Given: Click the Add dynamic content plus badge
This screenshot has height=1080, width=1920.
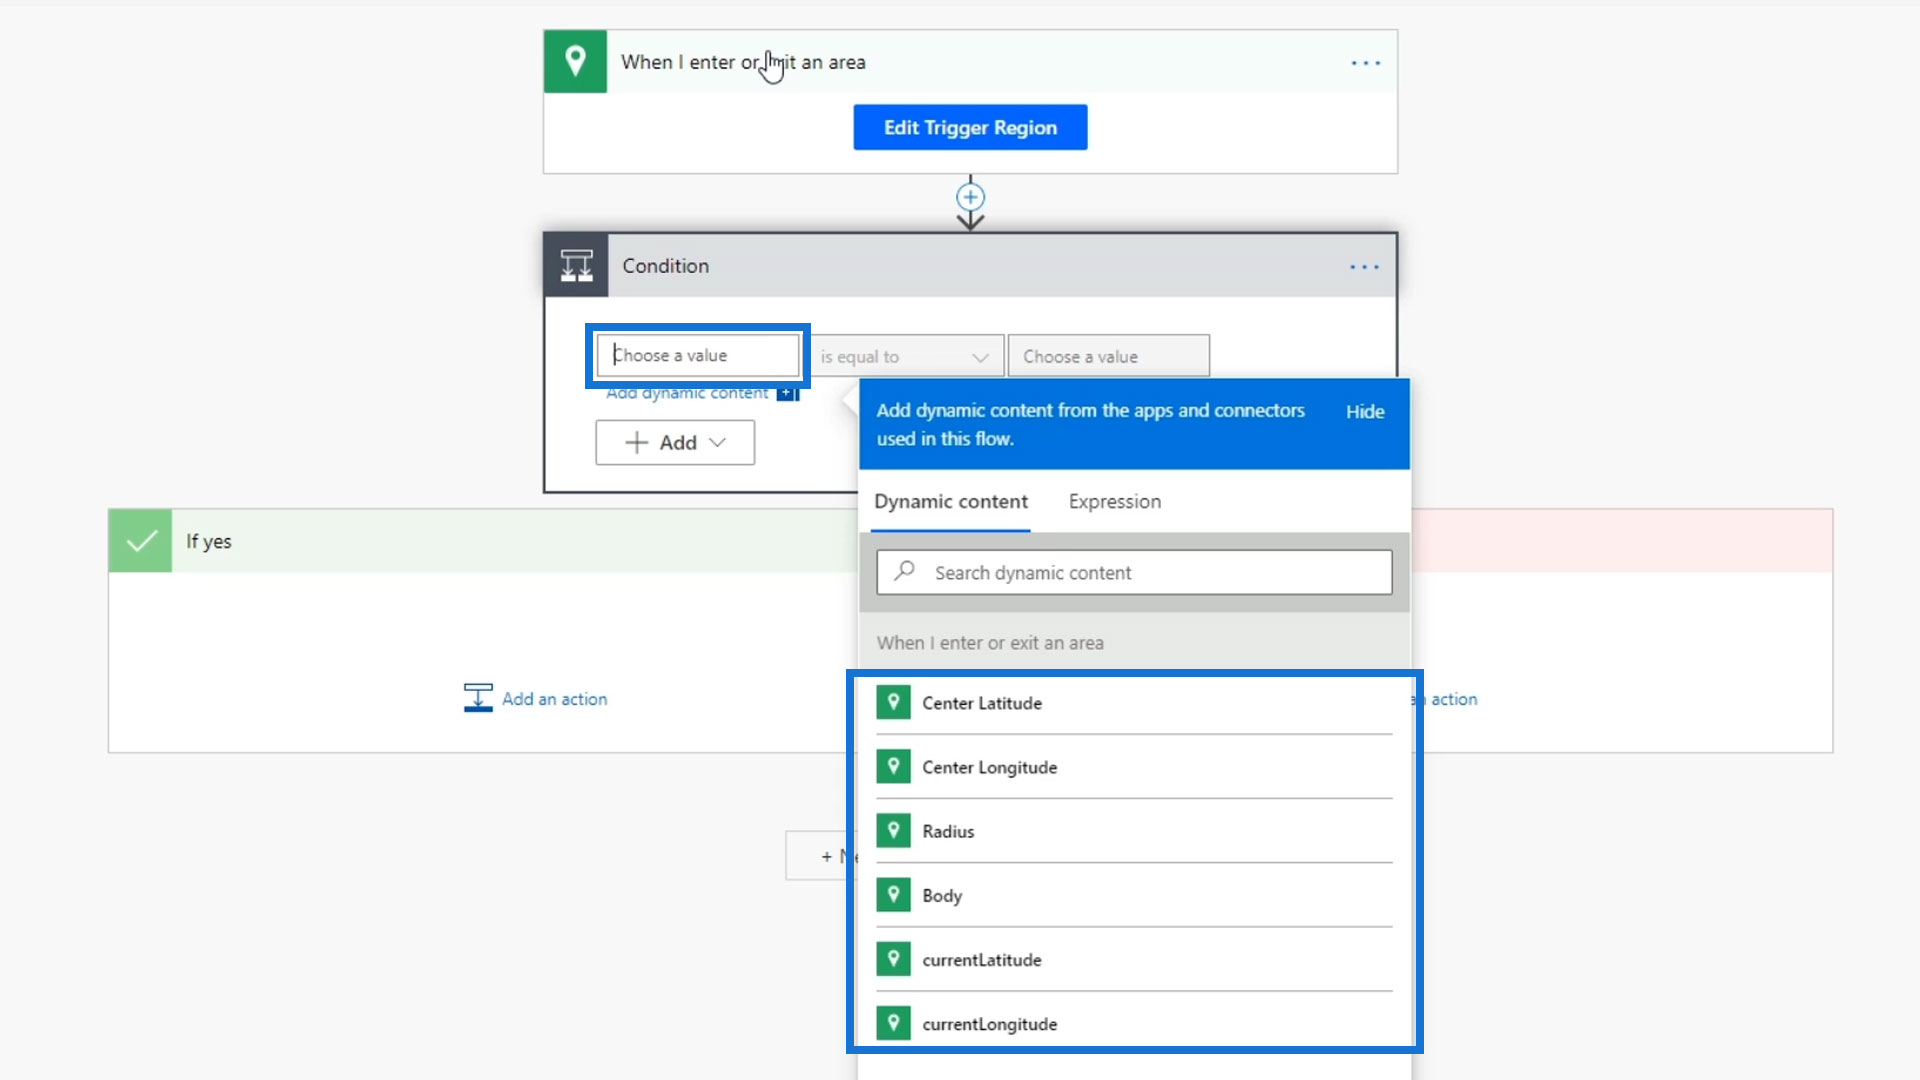Looking at the screenshot, I should 788,394.
